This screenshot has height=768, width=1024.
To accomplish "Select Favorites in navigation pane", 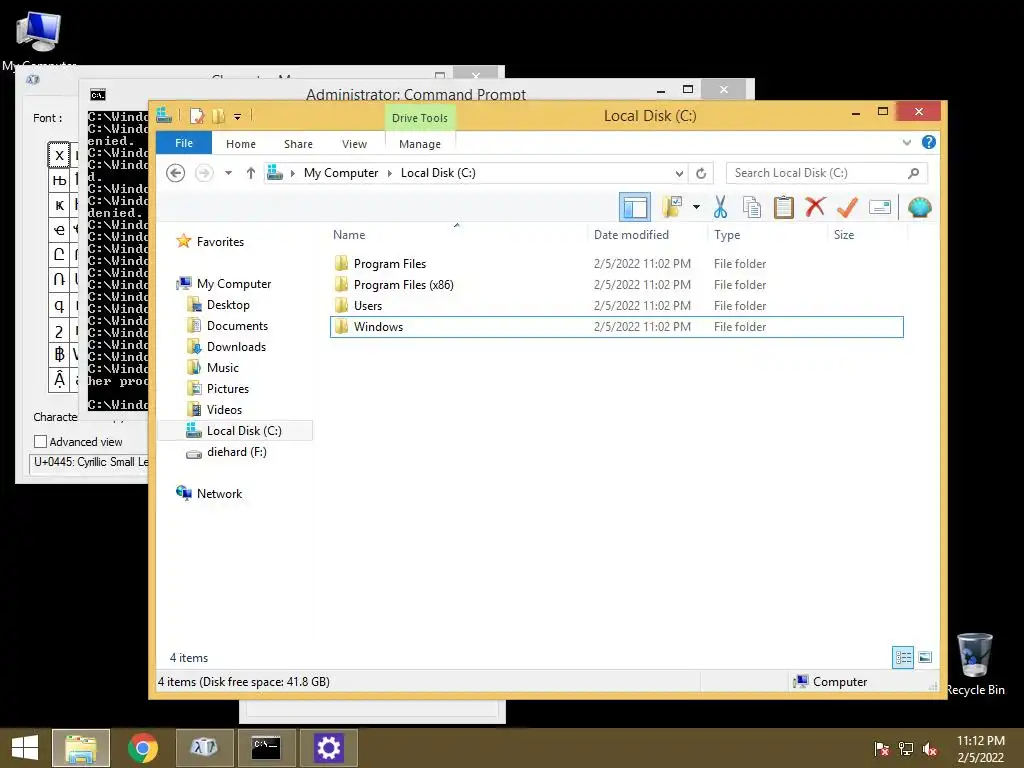I will [220, 242].
